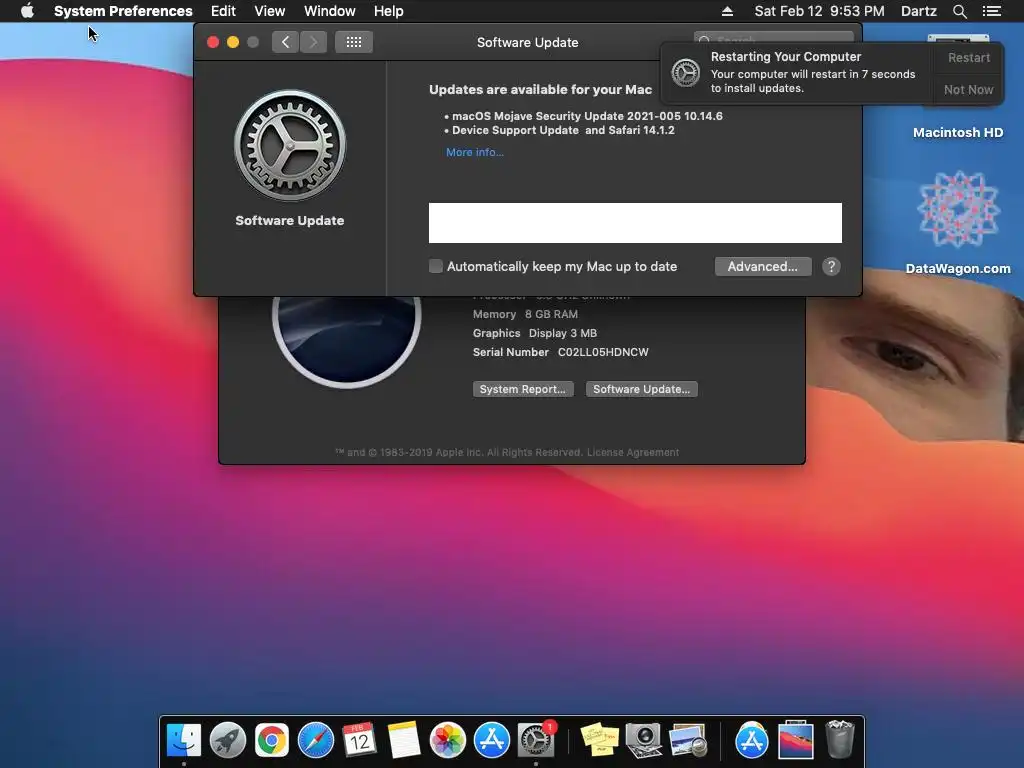Open the Disk Utility-style drive icon in the Dock
Viewport: 1024px width, 768px height.
644,740
